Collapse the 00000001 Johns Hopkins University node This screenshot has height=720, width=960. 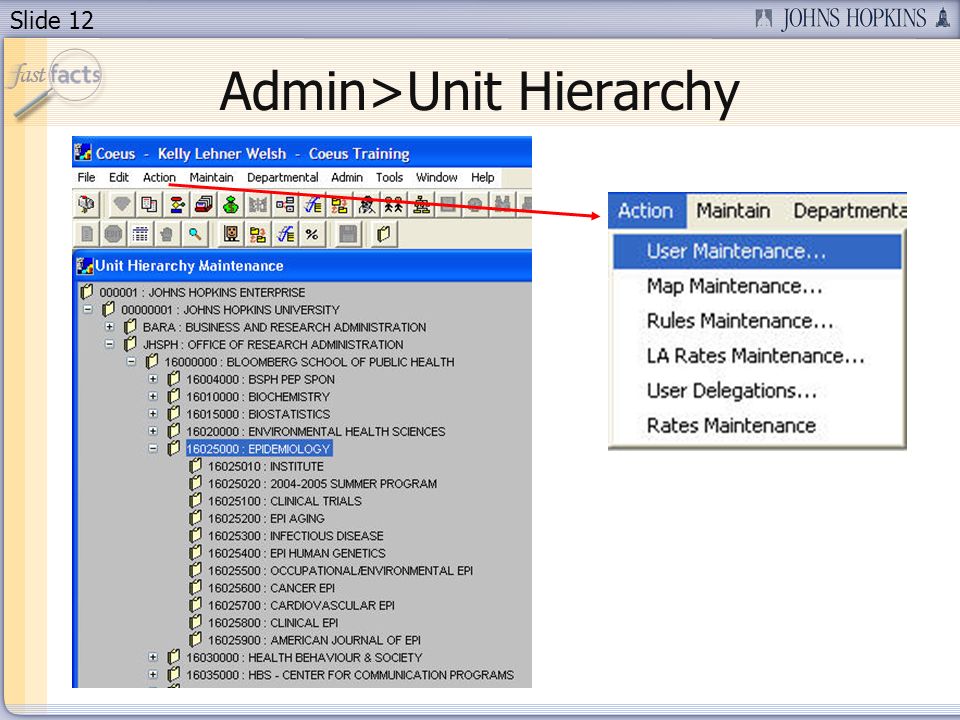88,310
